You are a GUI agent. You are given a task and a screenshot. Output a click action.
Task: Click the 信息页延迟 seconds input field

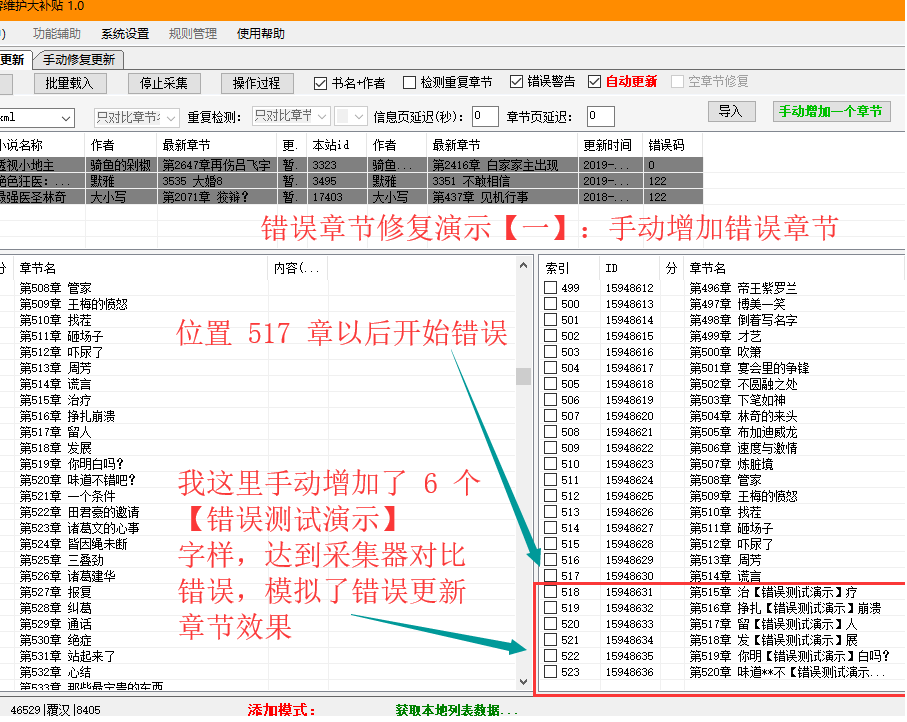click(x=485, y=117)
